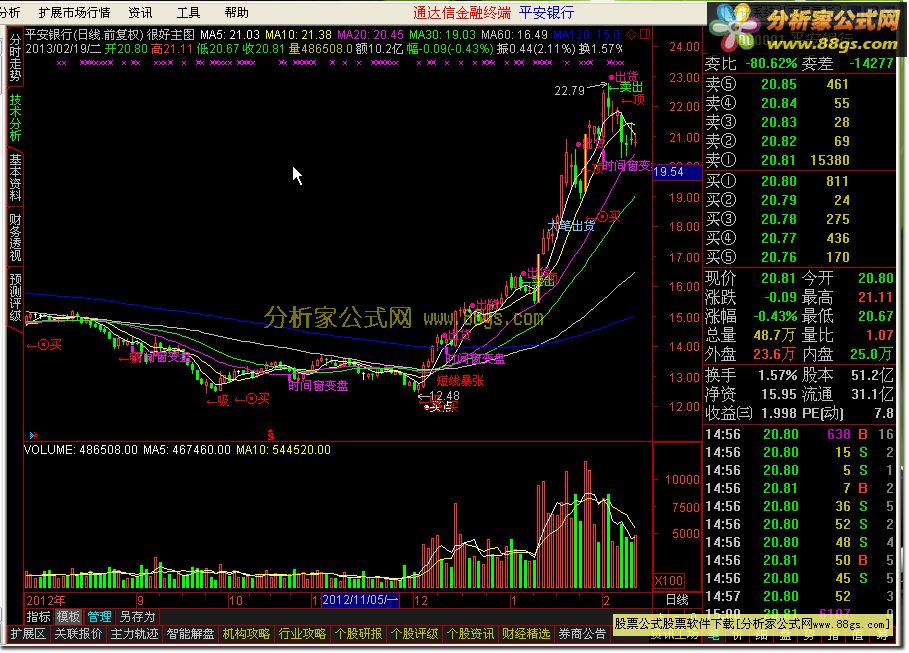
Task: Click the 2012/11/05 date marker on the timeline
Action: 360,600
